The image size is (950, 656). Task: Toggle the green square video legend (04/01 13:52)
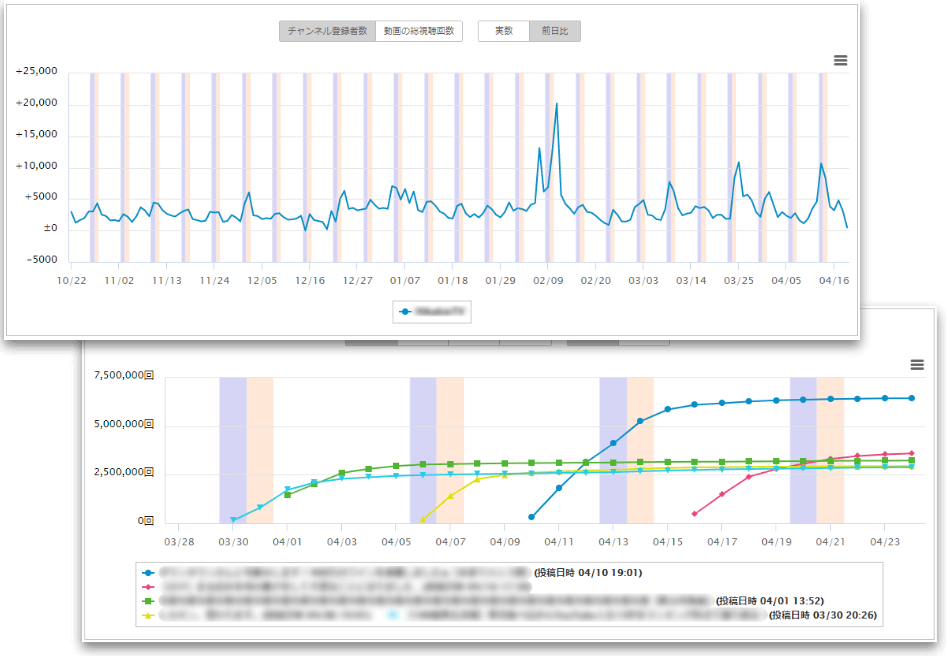pos(483,601)
